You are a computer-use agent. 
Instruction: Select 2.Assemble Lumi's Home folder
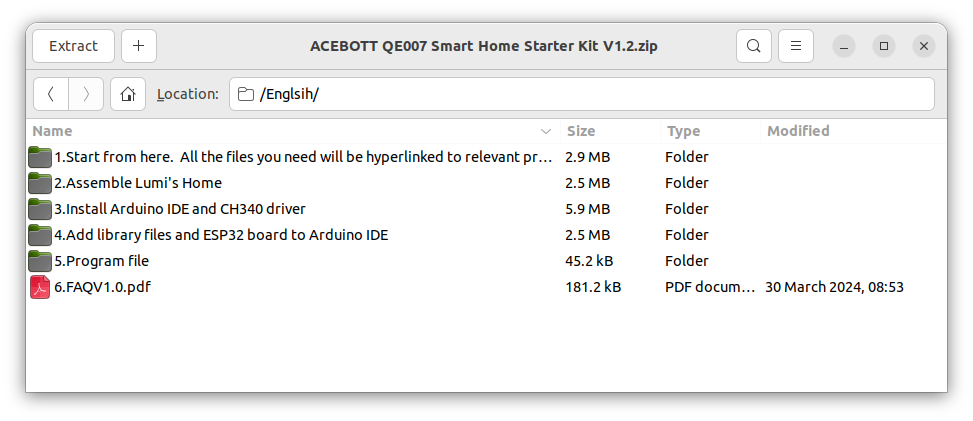click(x=486, y=183)
